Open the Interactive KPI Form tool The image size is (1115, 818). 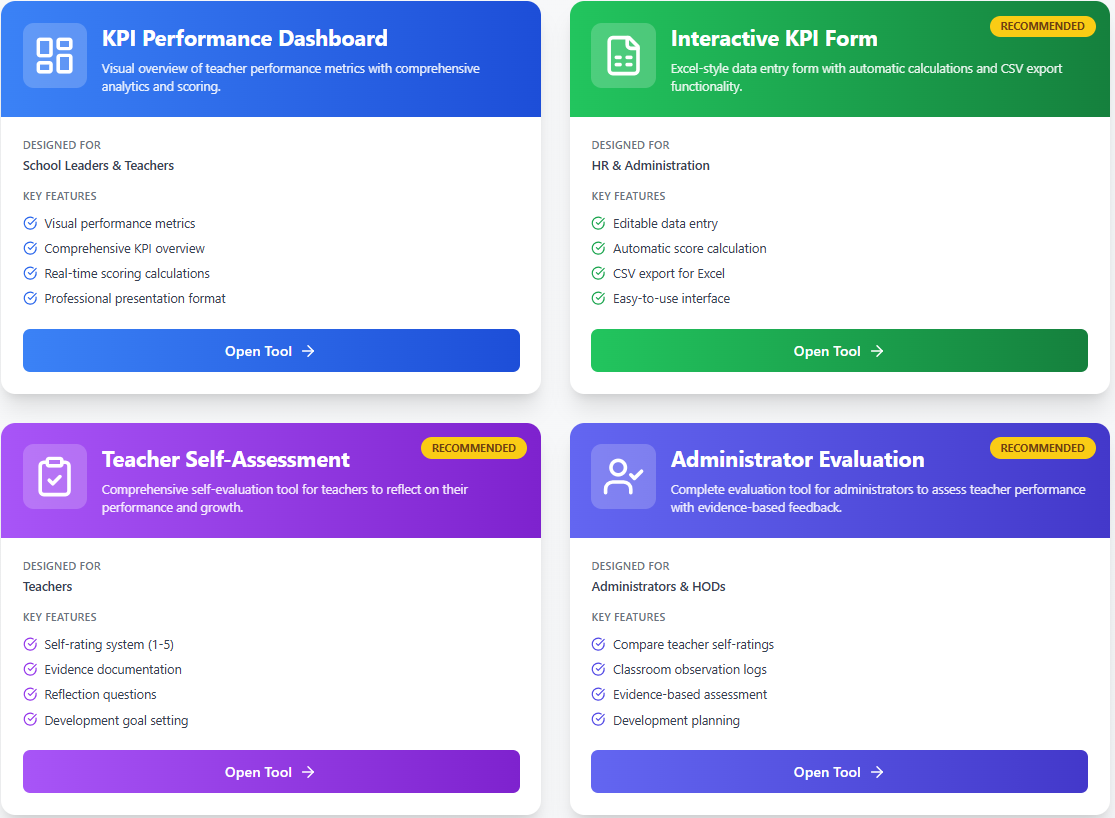coord(839,351)
